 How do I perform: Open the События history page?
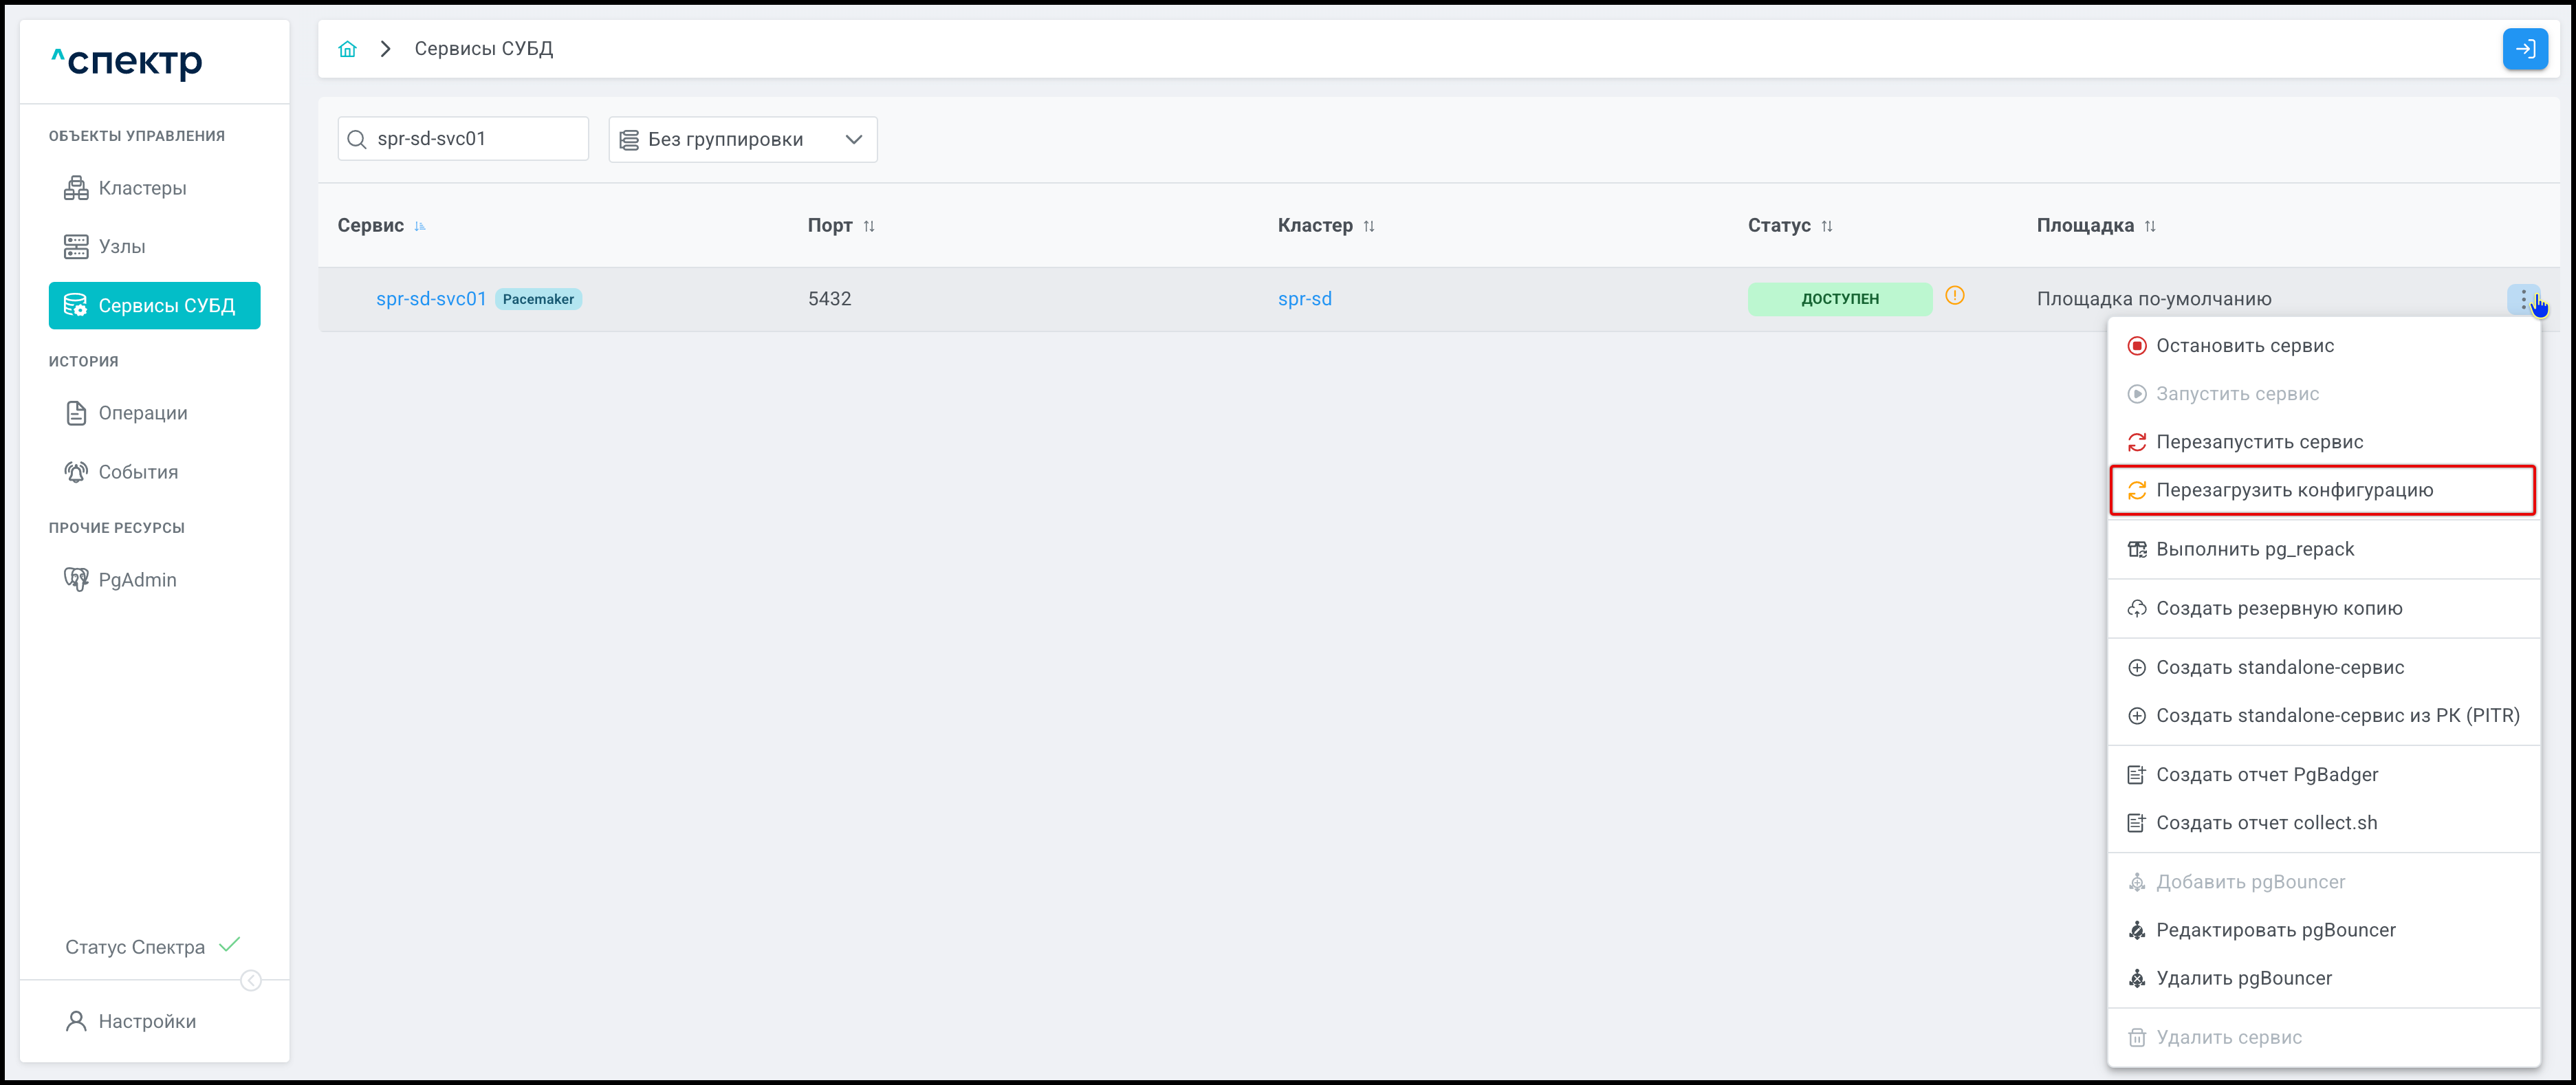138,472
